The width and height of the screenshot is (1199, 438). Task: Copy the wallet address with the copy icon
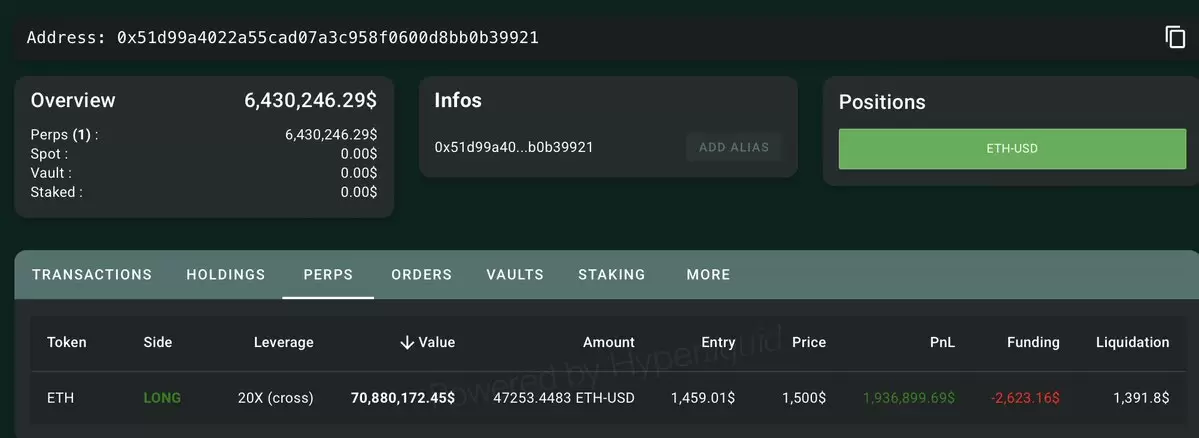pos(1175,37)
